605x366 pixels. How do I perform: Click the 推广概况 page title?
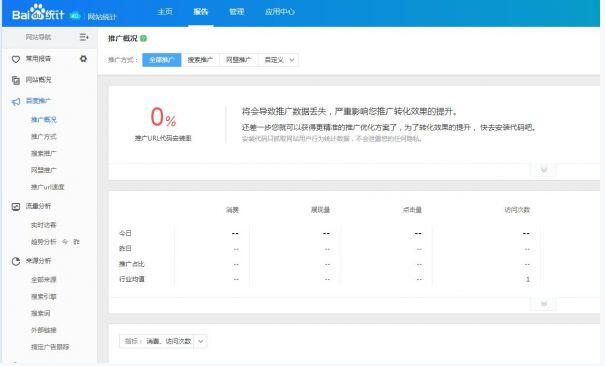tap(122, 38)
